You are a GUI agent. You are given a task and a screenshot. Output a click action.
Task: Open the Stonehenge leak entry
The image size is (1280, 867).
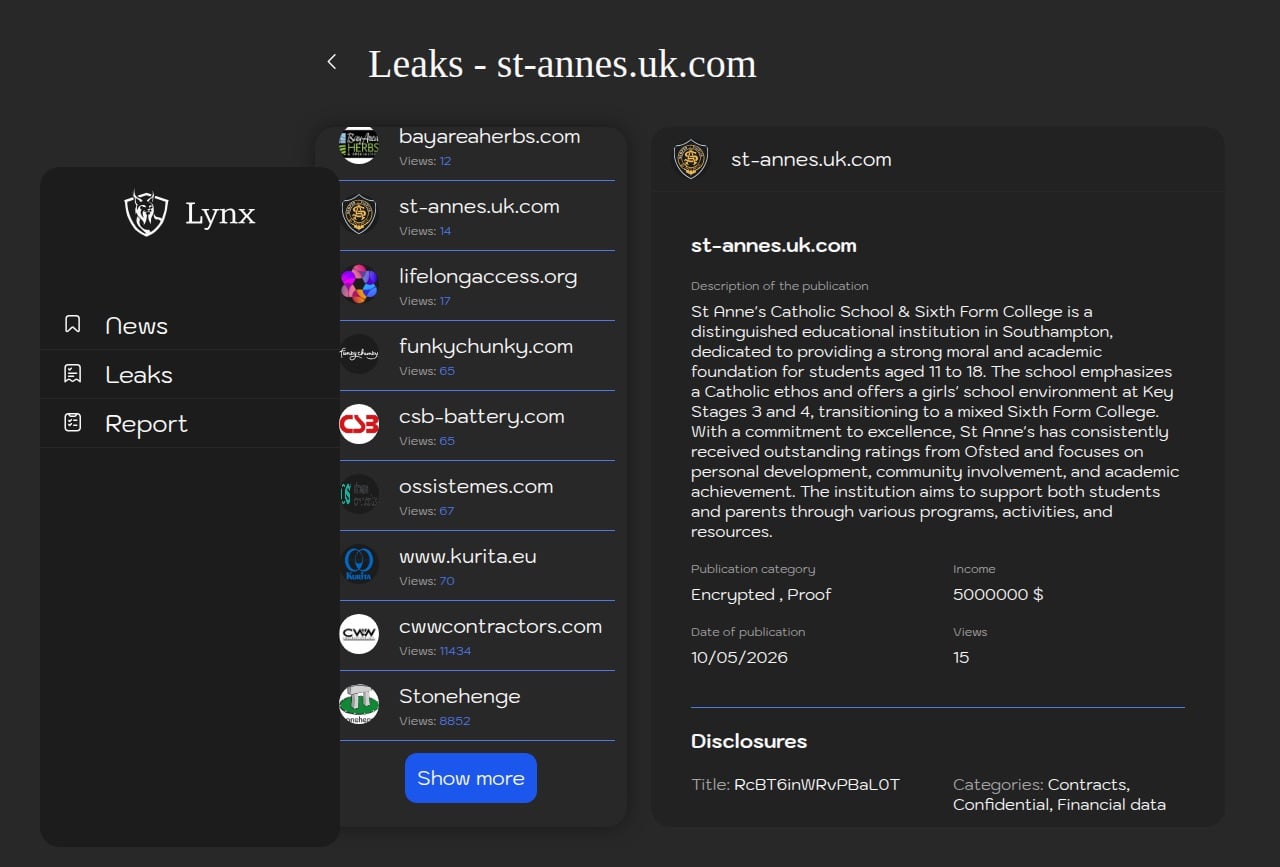(477, 706)
